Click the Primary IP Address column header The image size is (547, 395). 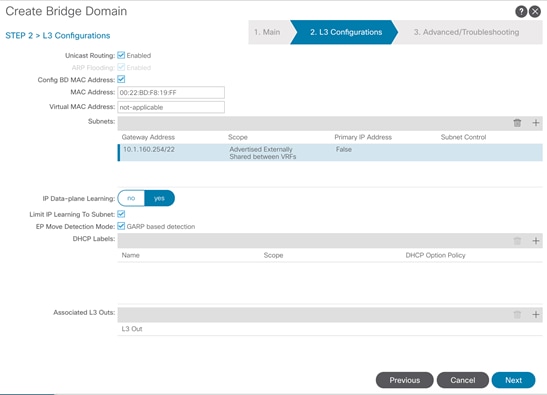click(363, 137)
